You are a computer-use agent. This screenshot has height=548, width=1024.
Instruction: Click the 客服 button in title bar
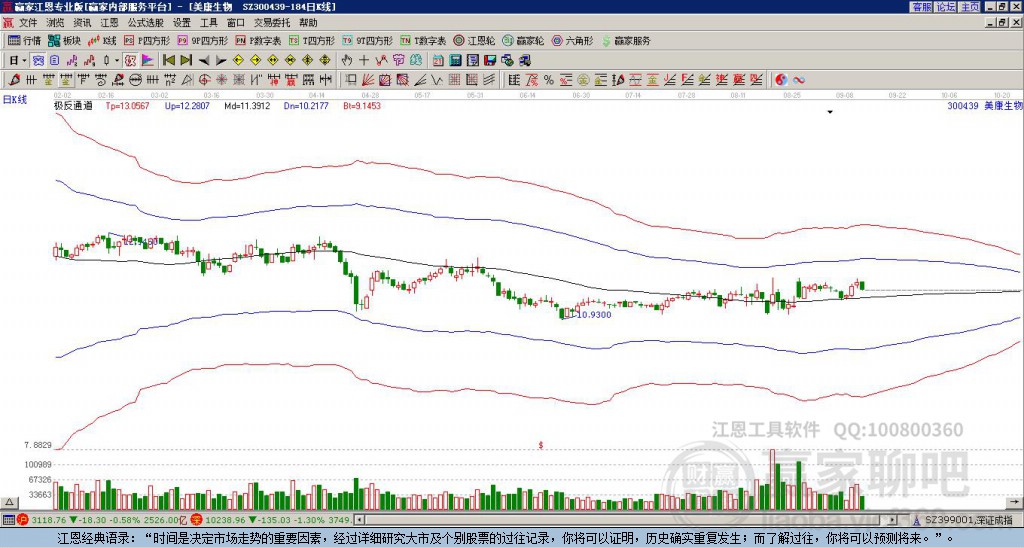pyautogui.click(x=922, y=7)
